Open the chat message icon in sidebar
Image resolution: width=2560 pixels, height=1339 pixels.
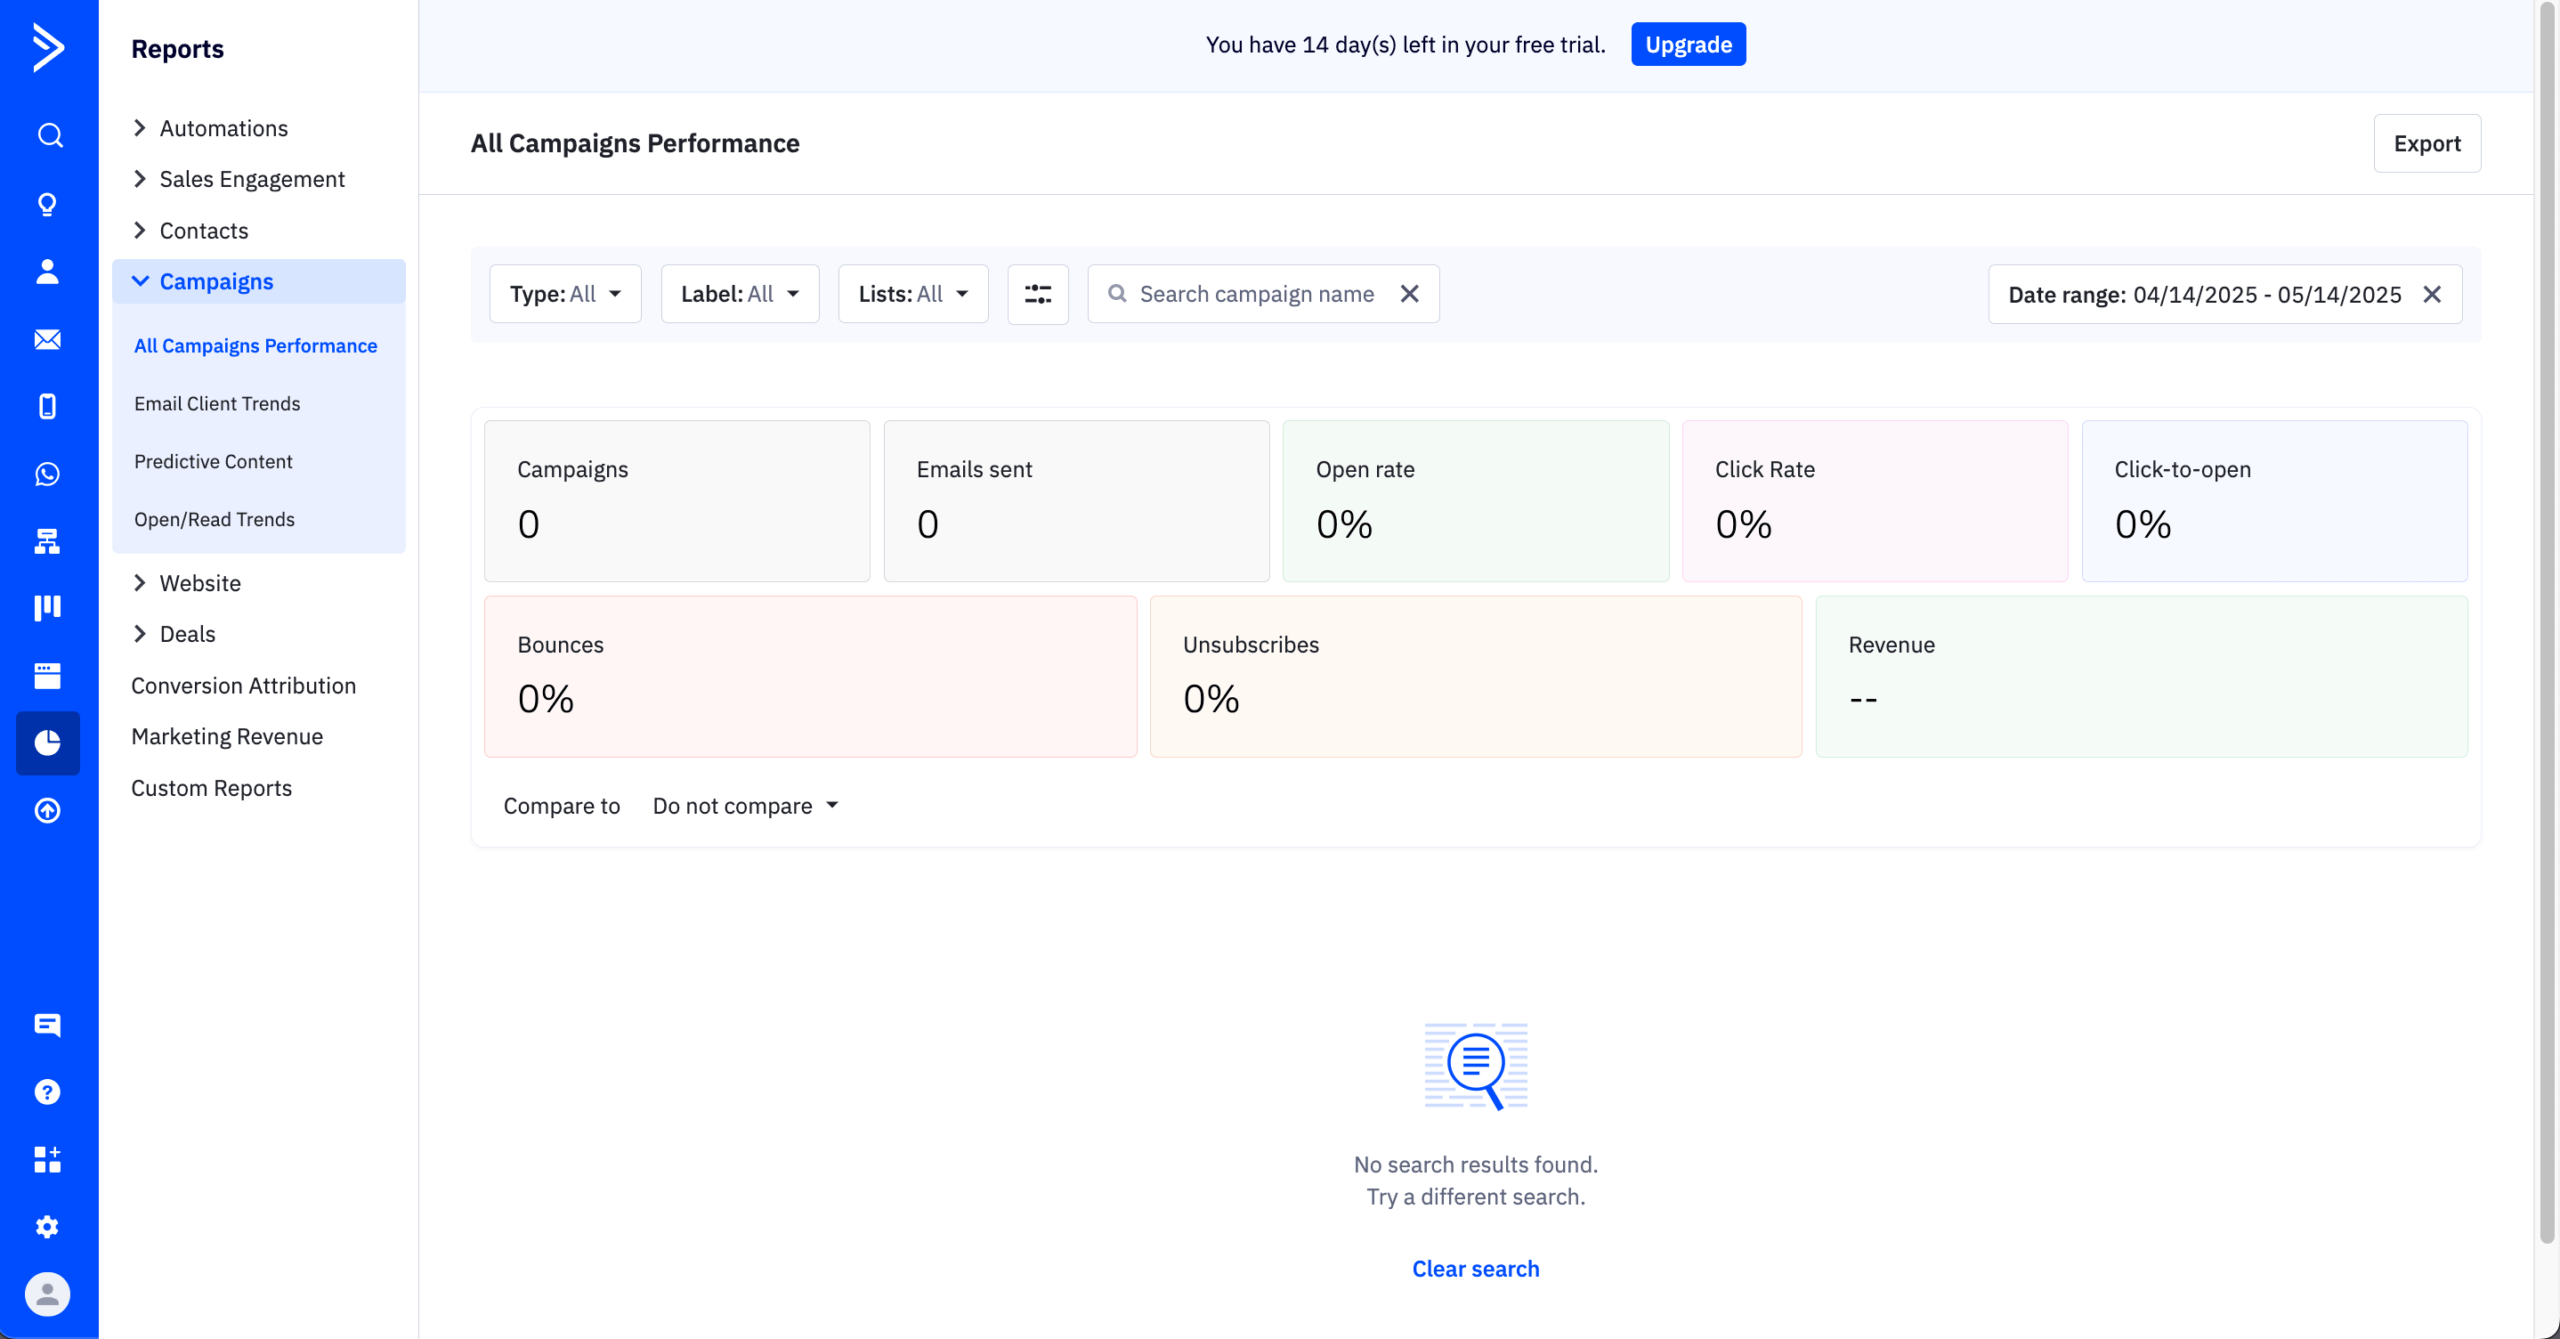pyautogui.click(x=48, y=1024)
